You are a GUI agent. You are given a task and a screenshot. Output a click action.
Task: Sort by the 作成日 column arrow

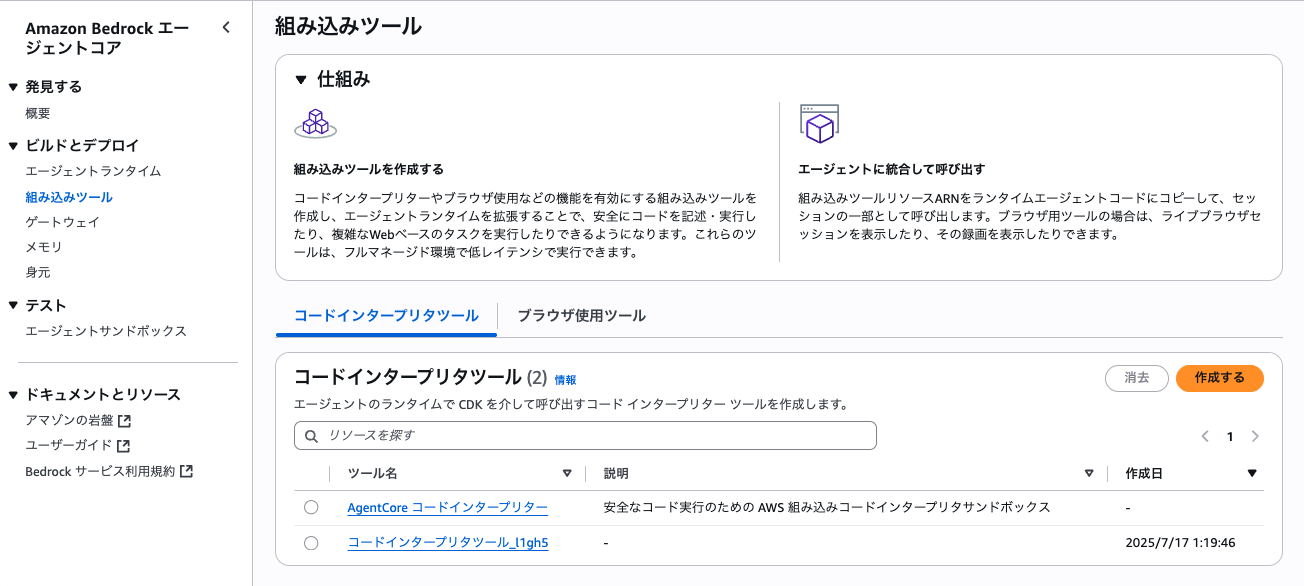(x=1252, y=473)
